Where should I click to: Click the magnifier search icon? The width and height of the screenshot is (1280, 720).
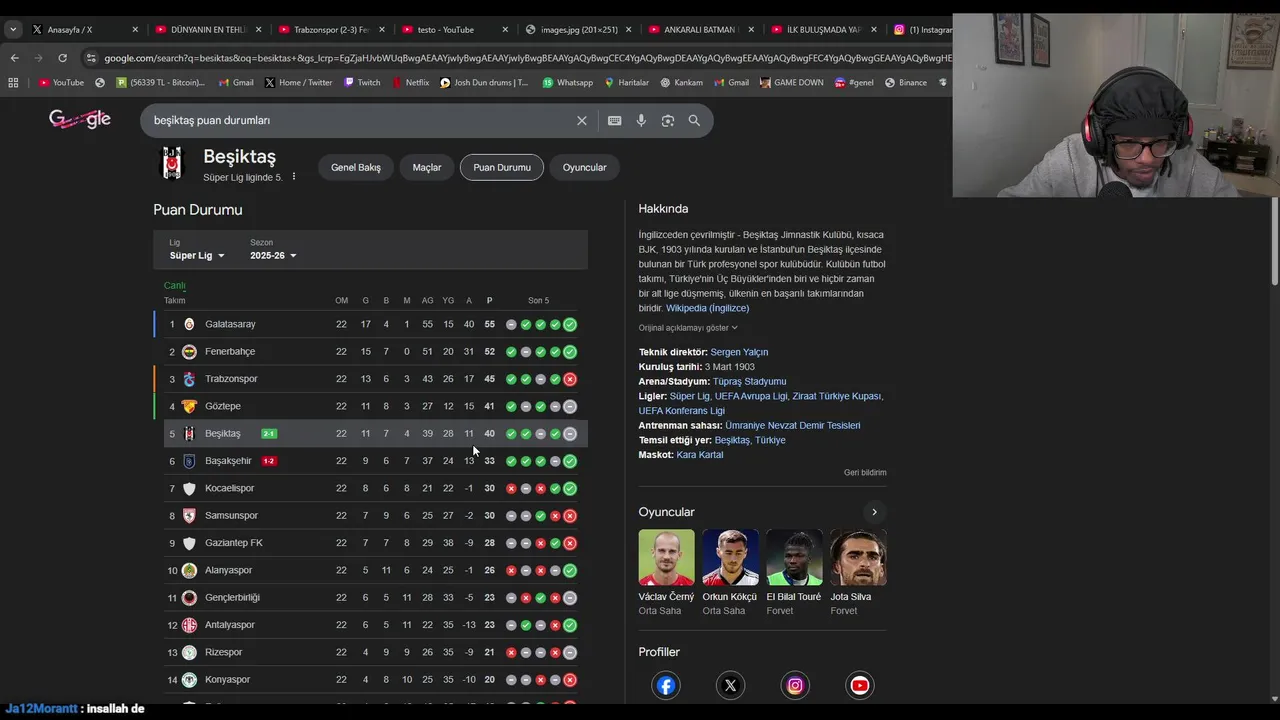pos(694,120)
